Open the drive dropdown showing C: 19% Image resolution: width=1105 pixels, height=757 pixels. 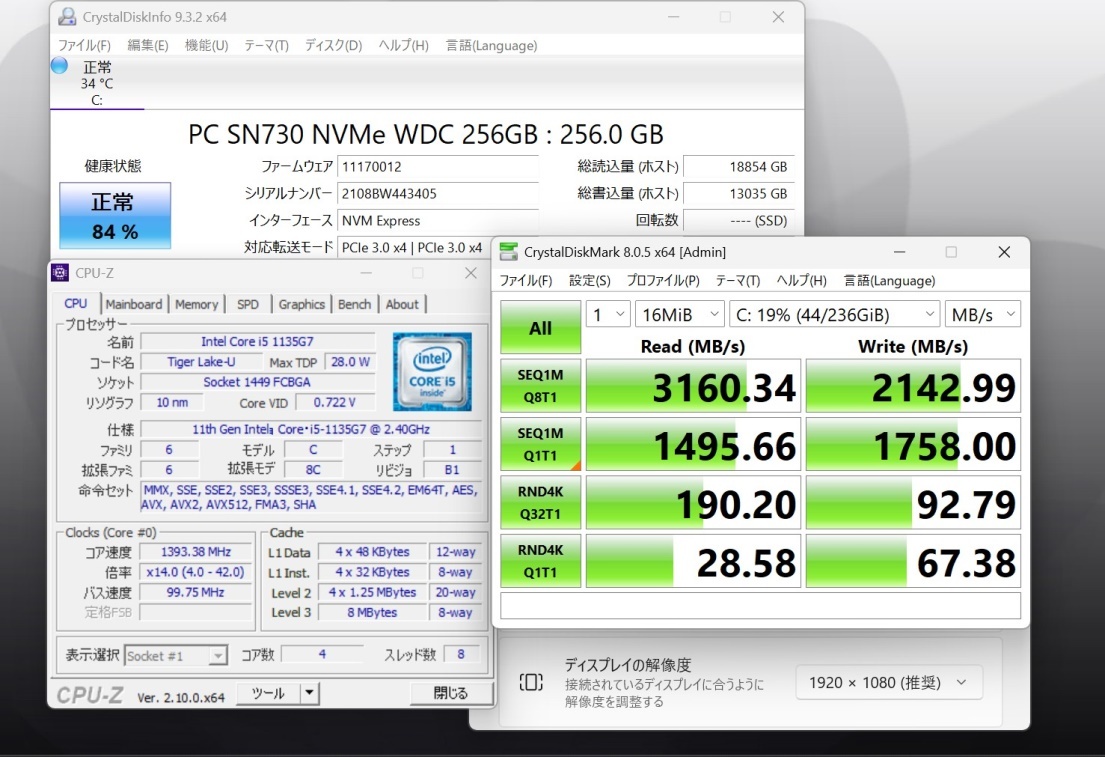834,314
